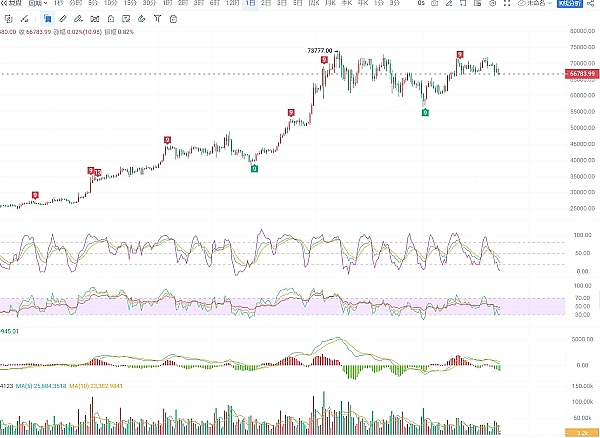The image size is (600, 438).
Task: Choose the 周K weekly chart tab
Action: click(314, 3)
